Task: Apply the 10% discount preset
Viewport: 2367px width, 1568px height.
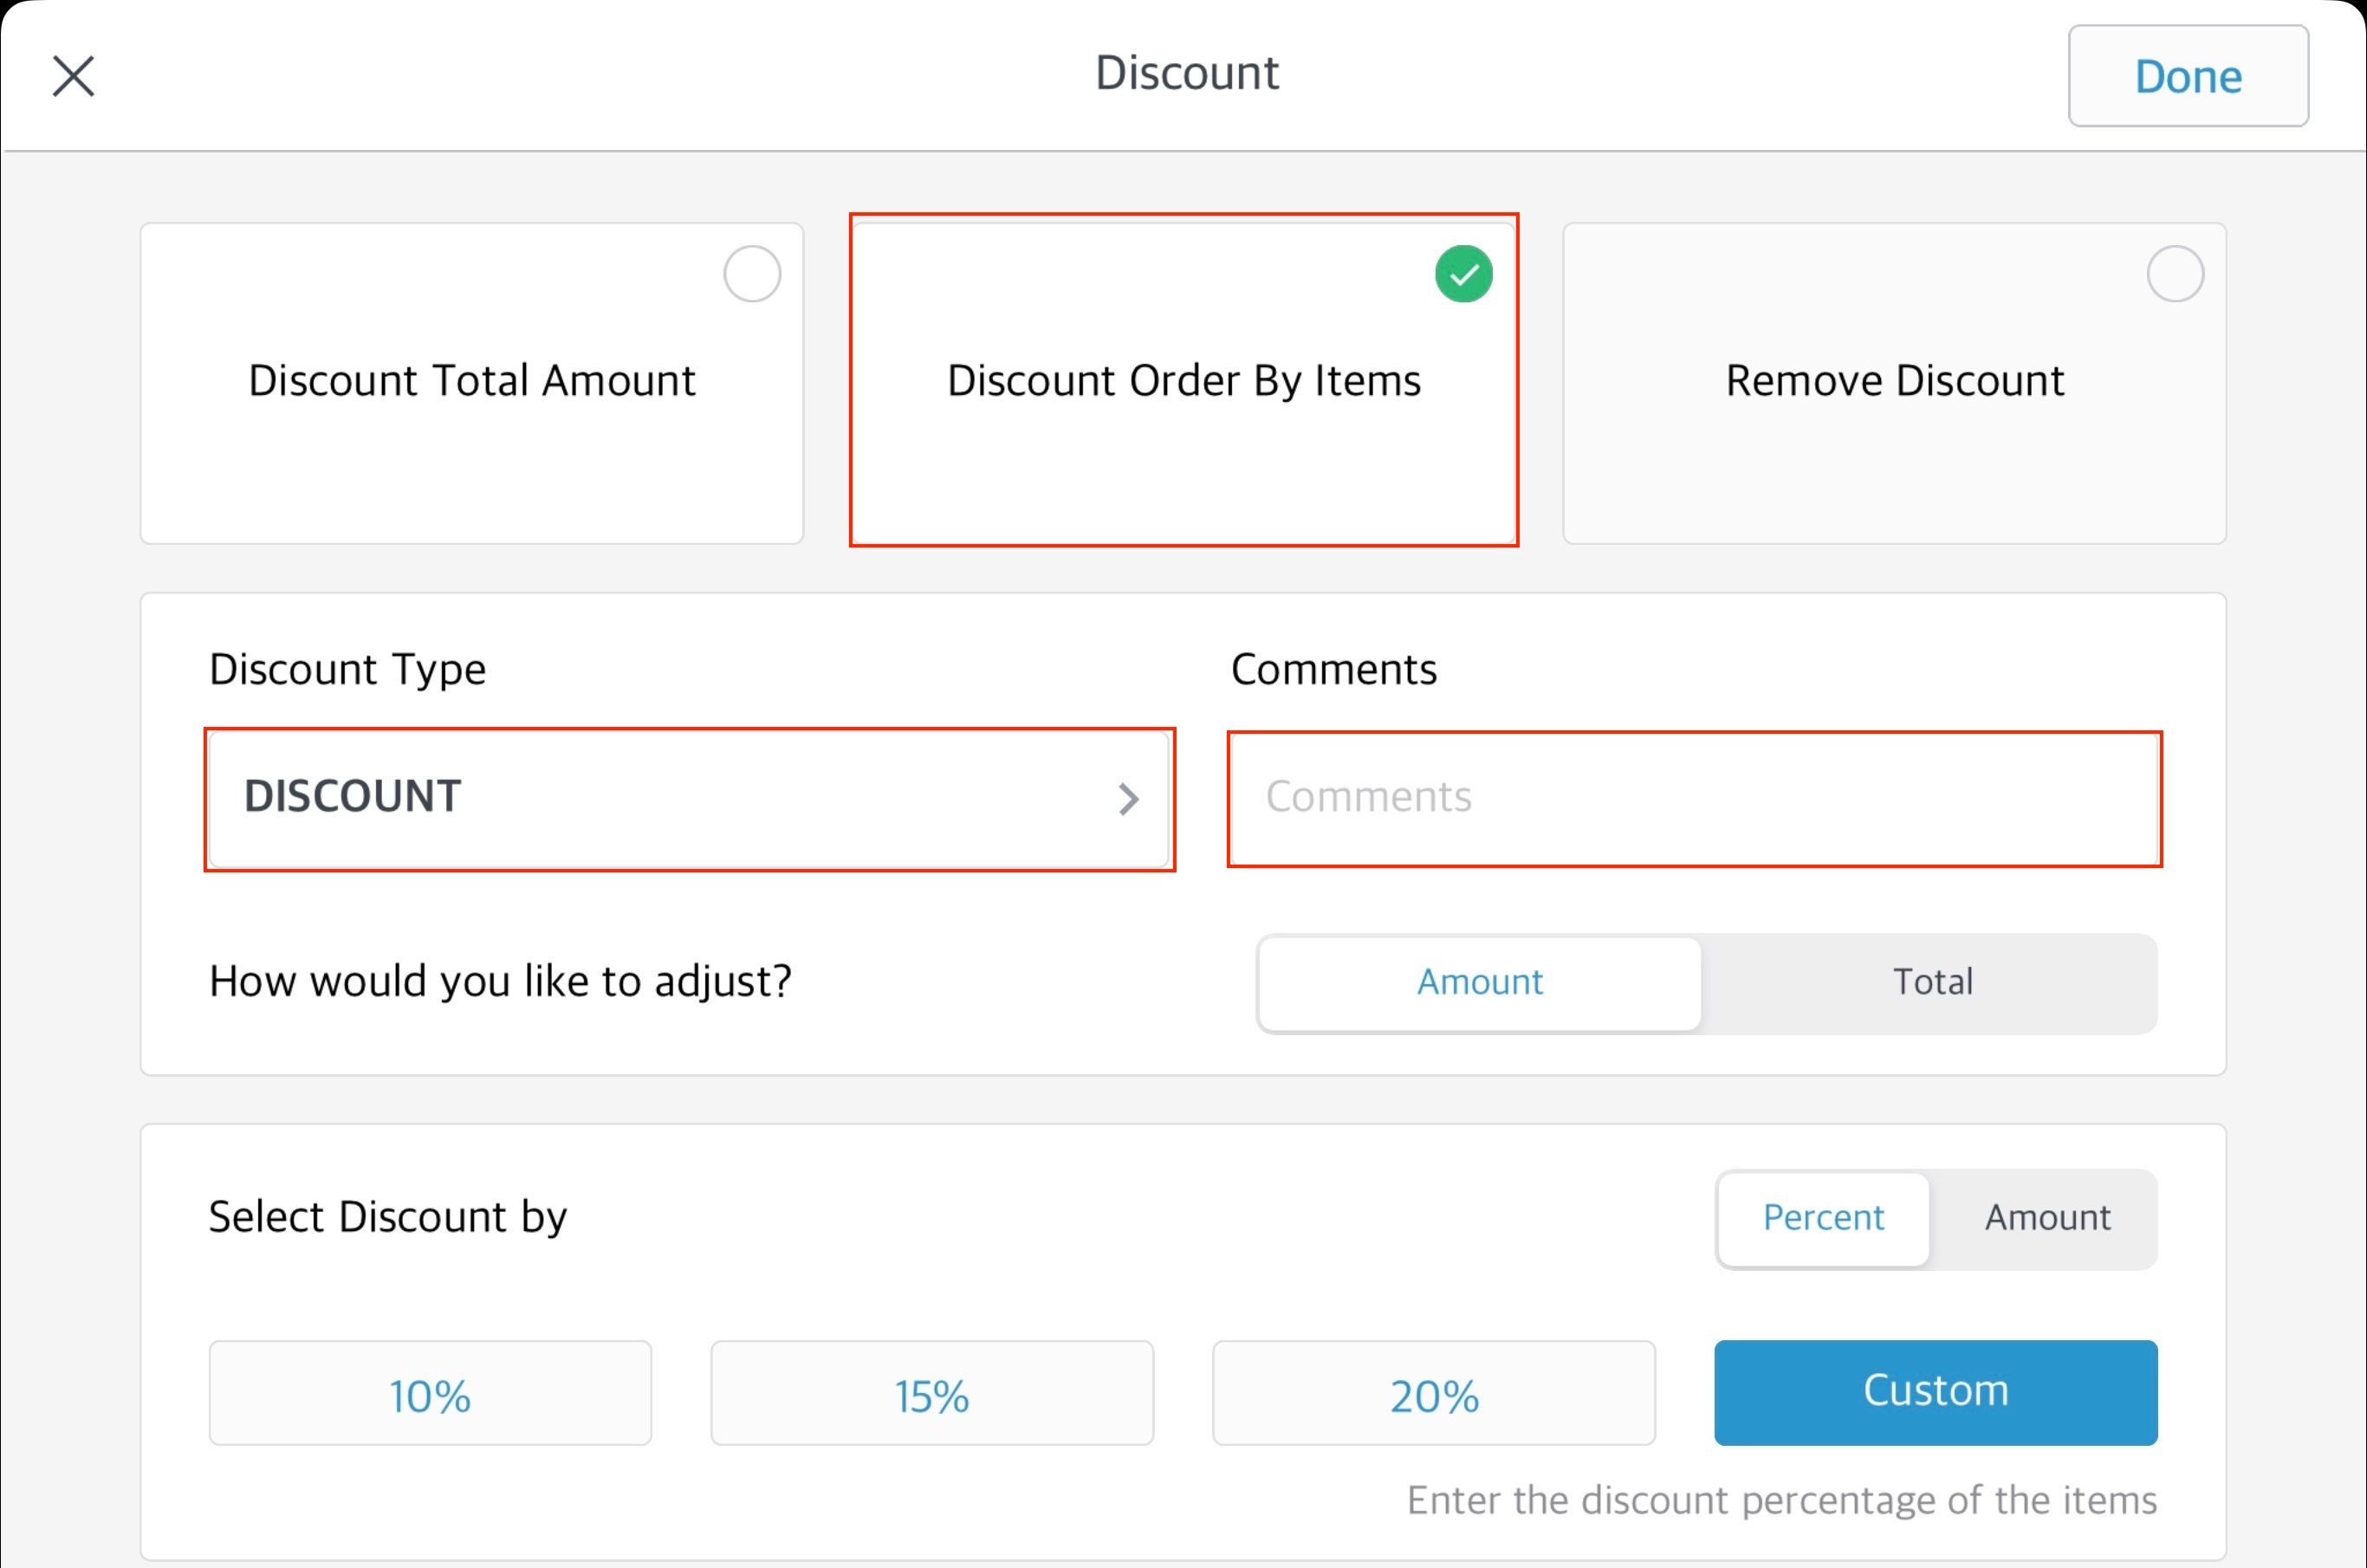Action: [x=430, y=1394]
